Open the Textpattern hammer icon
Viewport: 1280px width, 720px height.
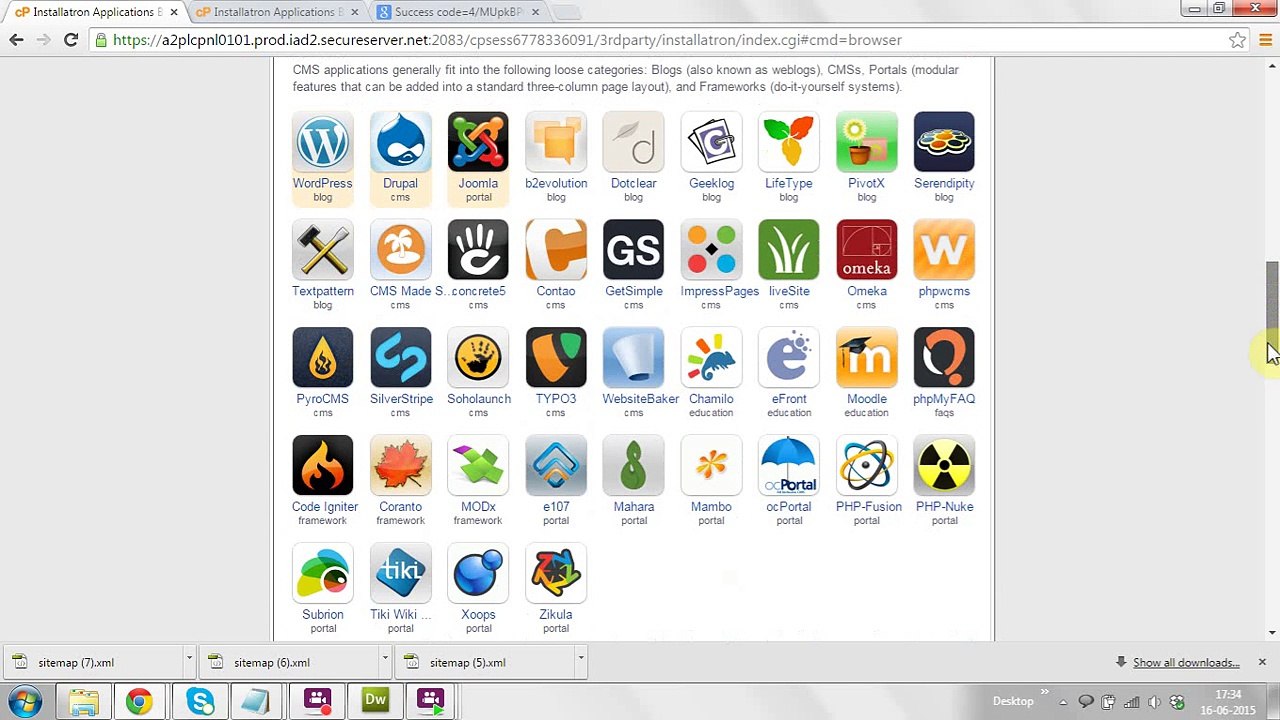[x=322, y=250]
